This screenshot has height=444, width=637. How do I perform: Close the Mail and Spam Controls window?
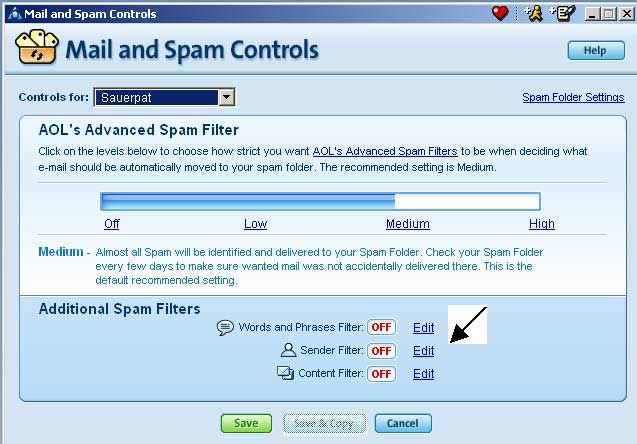pos(626,14)
